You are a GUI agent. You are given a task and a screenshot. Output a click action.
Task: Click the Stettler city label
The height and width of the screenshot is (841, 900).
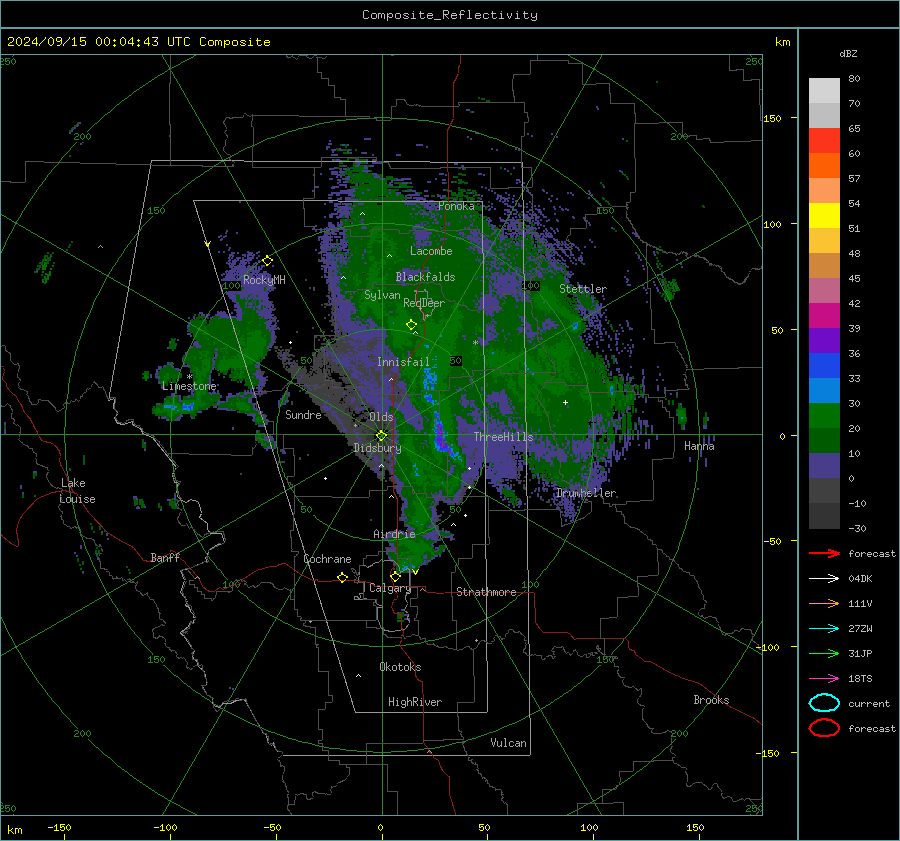(x=583, y=289)
